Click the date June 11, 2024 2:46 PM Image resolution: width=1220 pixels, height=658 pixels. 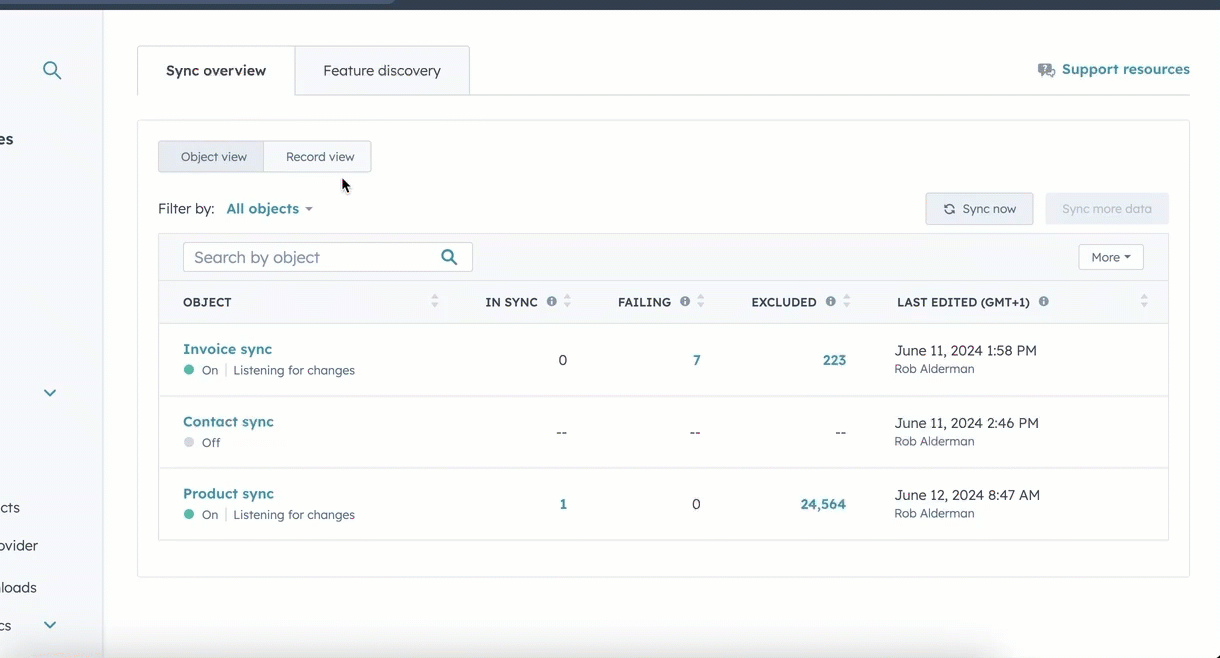[x=967, y=423]
